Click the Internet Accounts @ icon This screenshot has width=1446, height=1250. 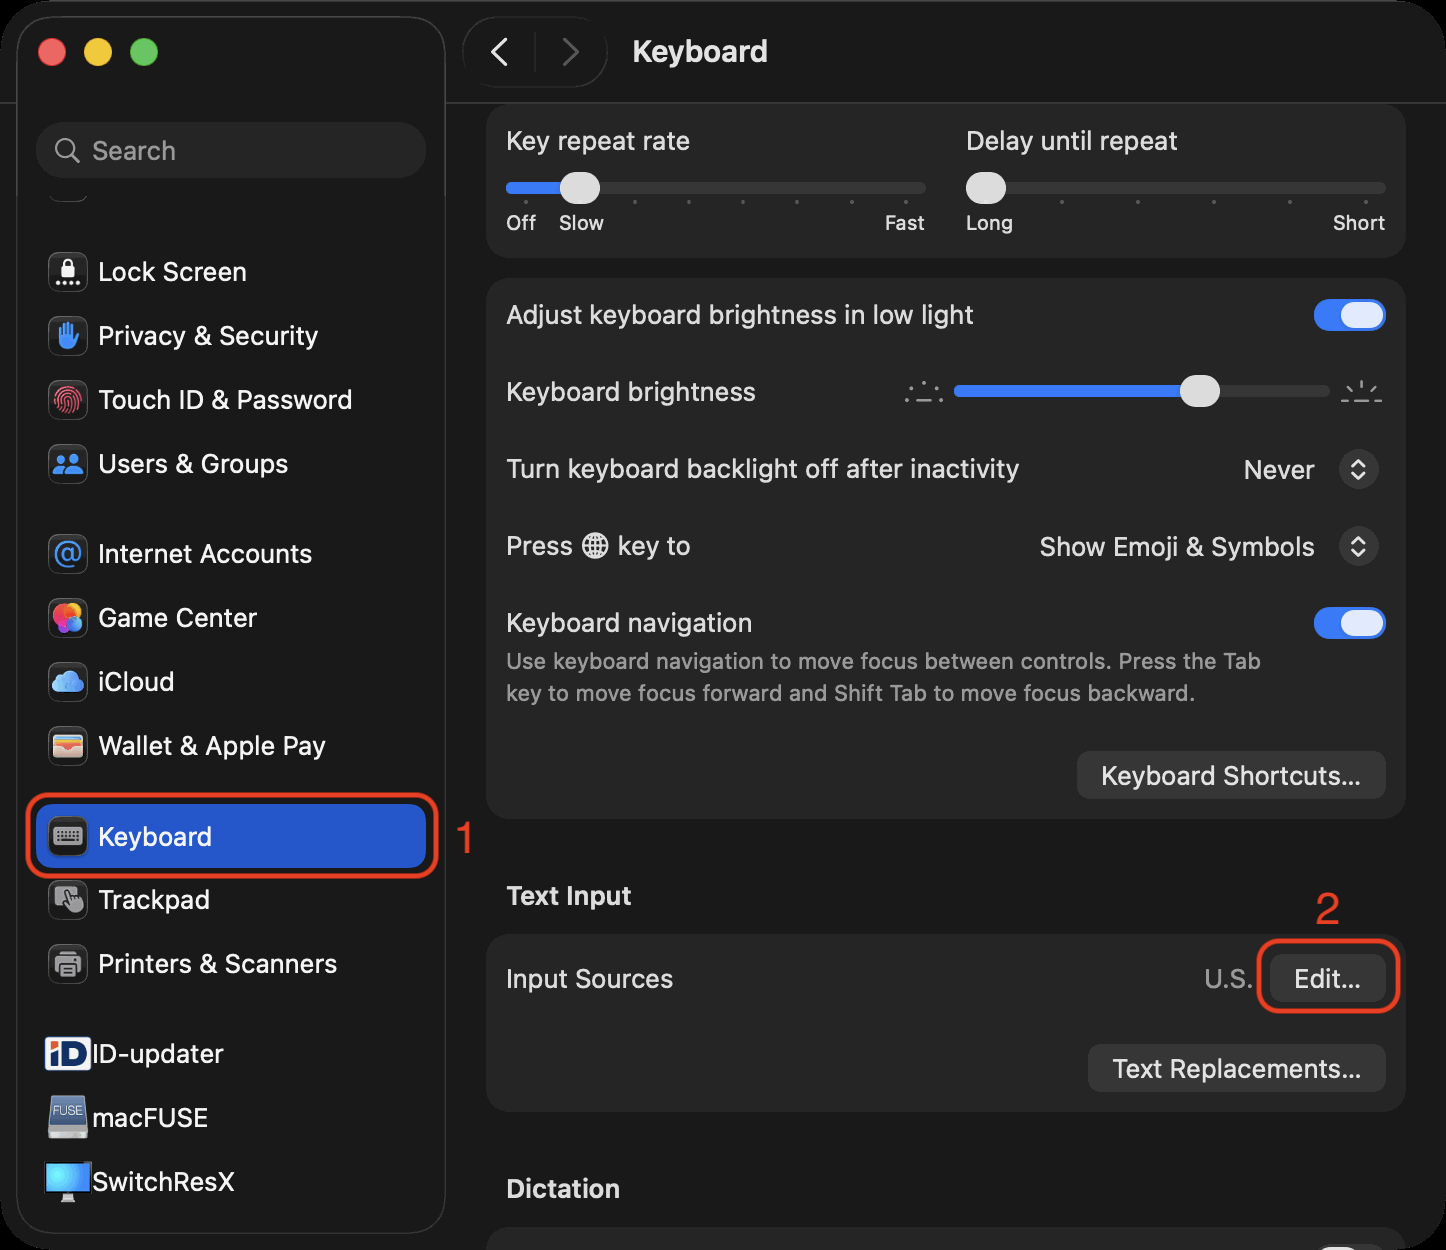coord(68,554)
